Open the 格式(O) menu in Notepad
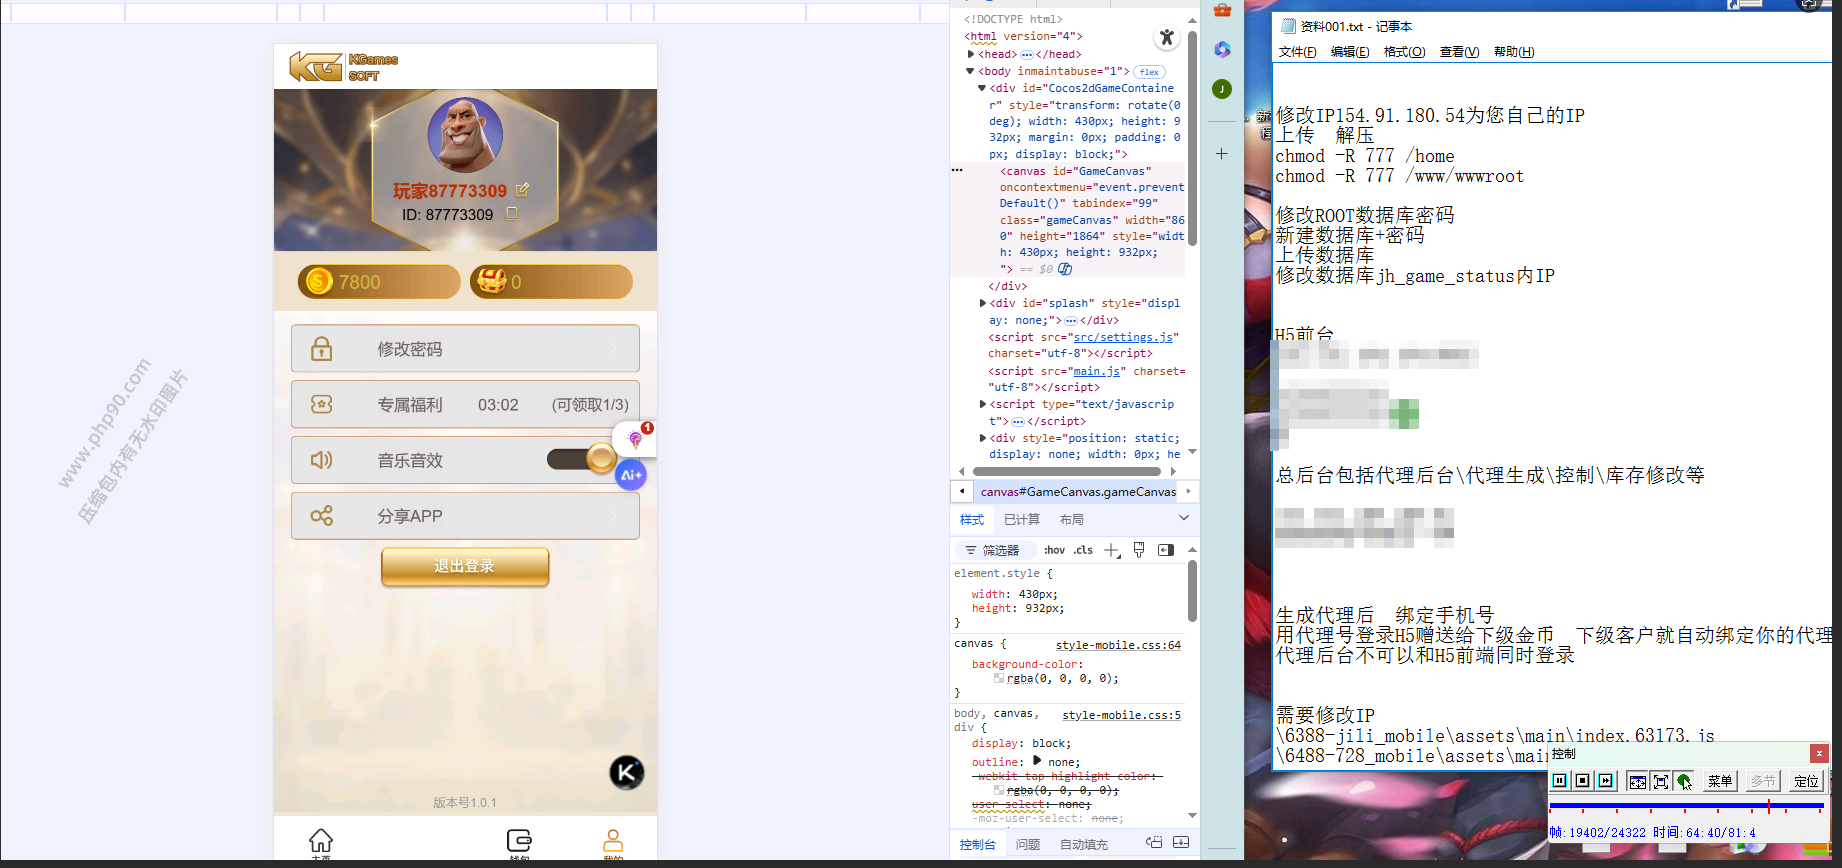Image resolution: width=1842 pixels, height=868 pixels. pyautogui.click(x=1404, y=52)
